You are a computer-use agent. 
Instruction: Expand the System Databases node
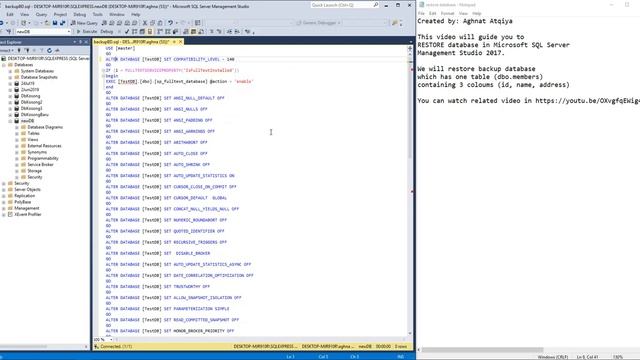pos(10,71)
